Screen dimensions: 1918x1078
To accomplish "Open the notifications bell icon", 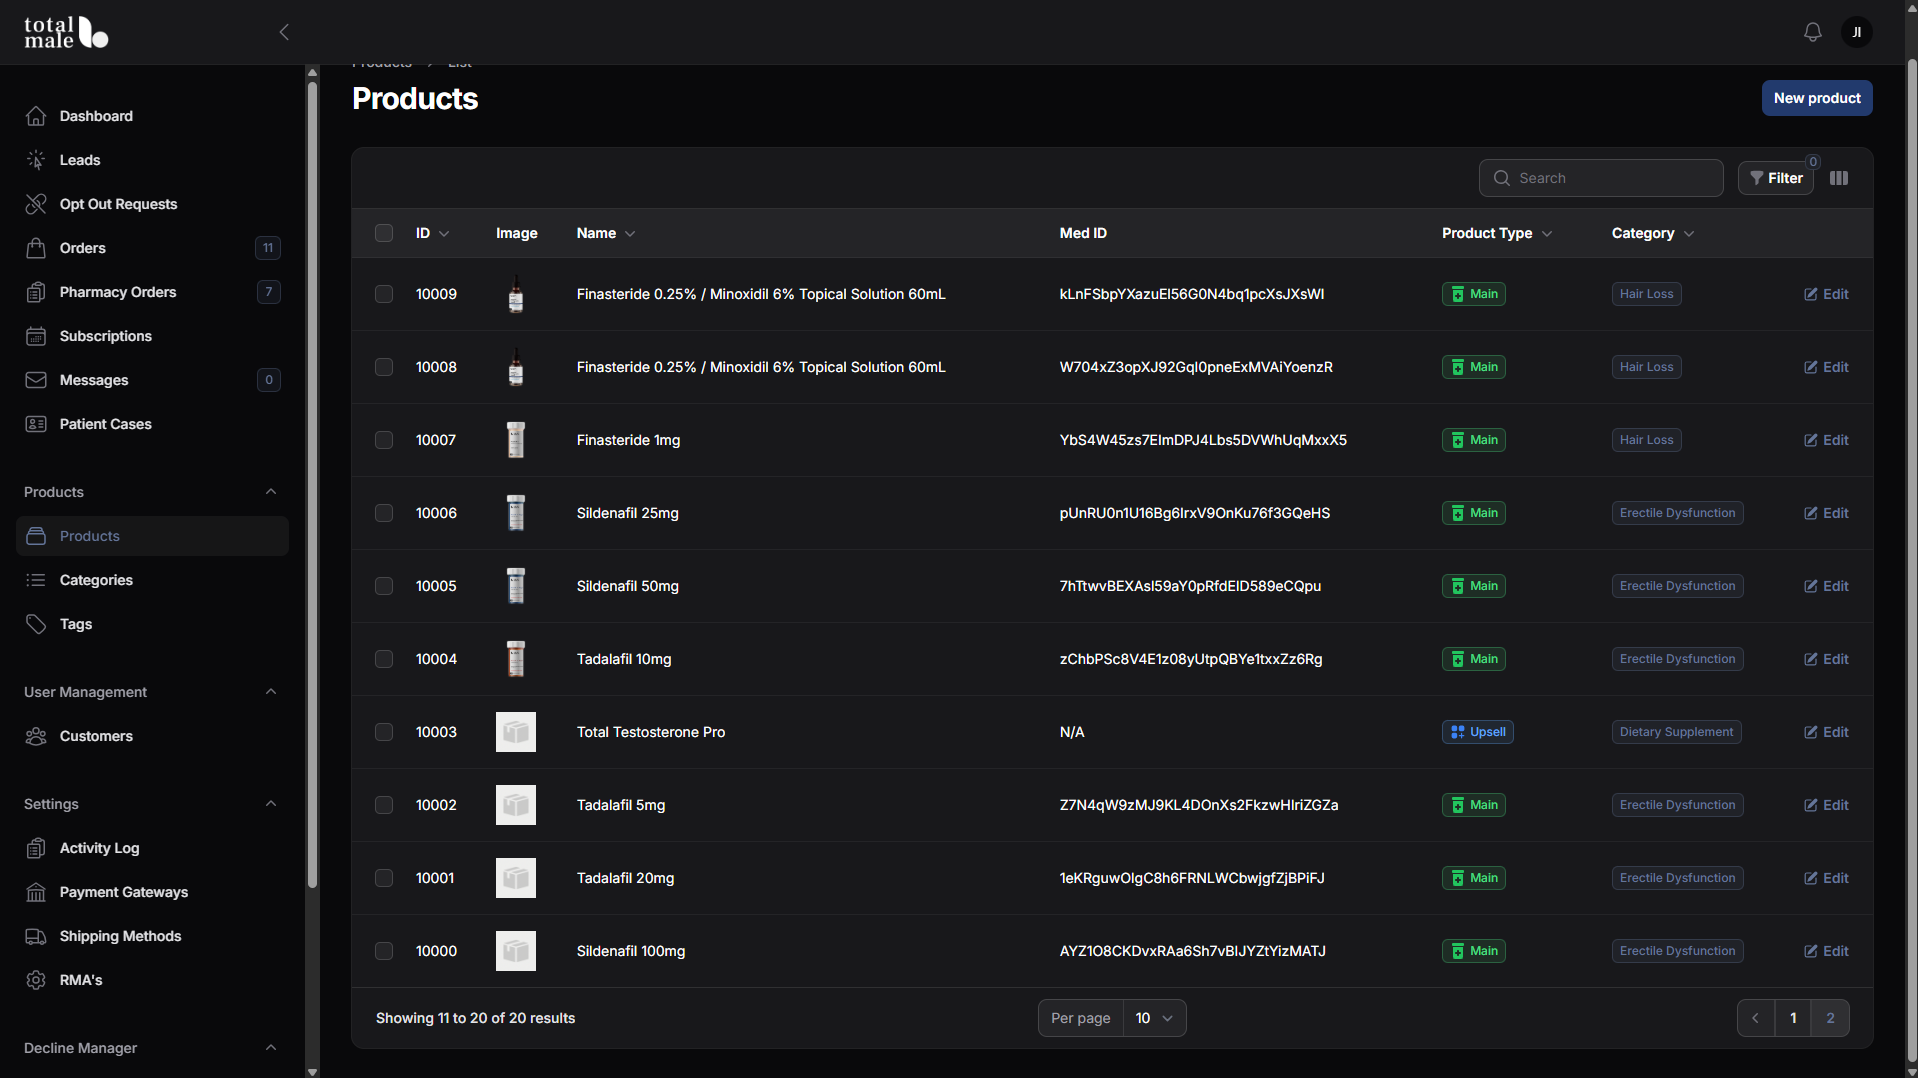I will pos(1812,32).
